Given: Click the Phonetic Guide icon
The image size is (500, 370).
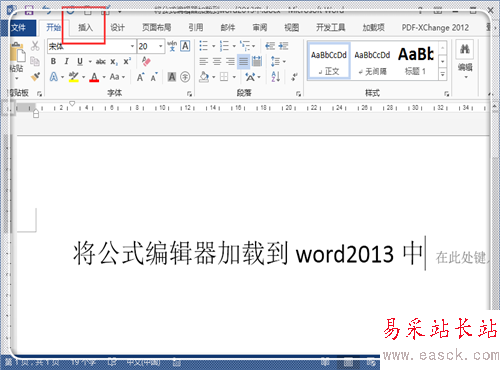Looking at the screenshot, I should coord(172,46).
